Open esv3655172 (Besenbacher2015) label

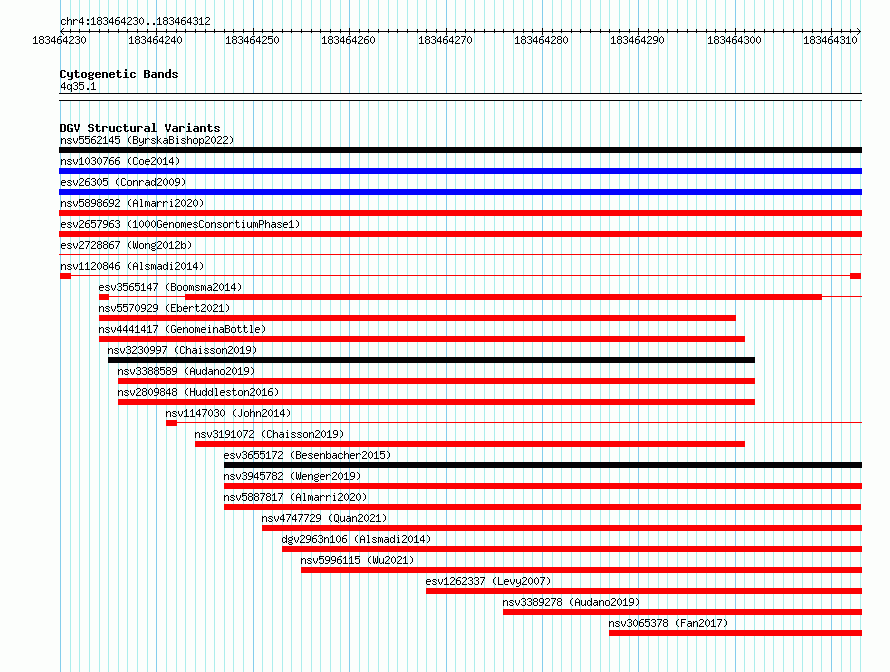coord(307,455)
